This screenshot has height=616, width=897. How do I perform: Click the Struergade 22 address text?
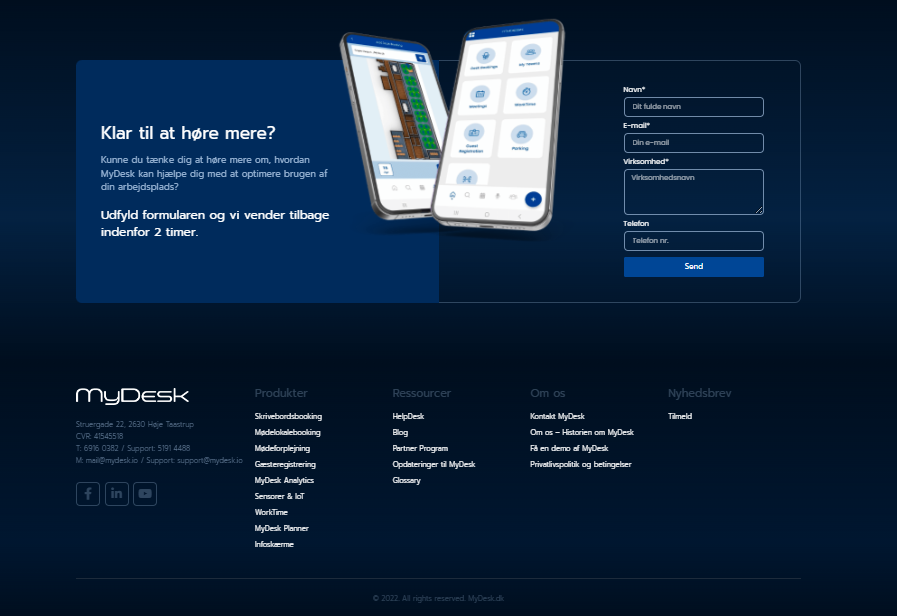click(134, 424)
